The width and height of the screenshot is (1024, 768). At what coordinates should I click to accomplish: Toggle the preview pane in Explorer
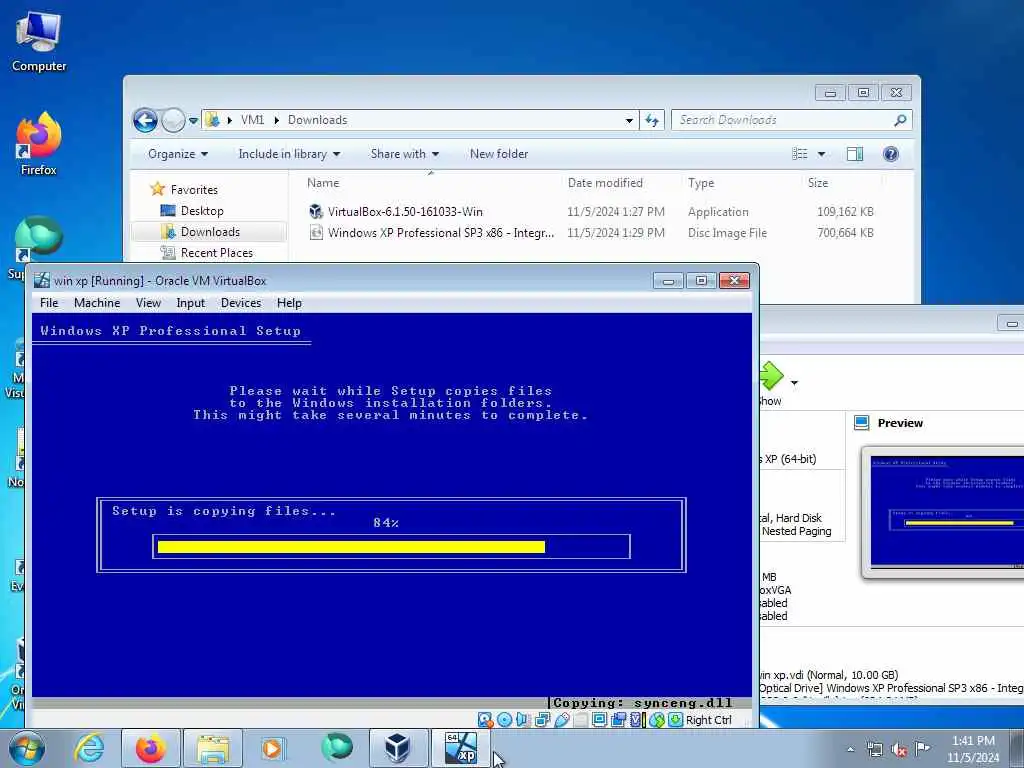point(855,154)
